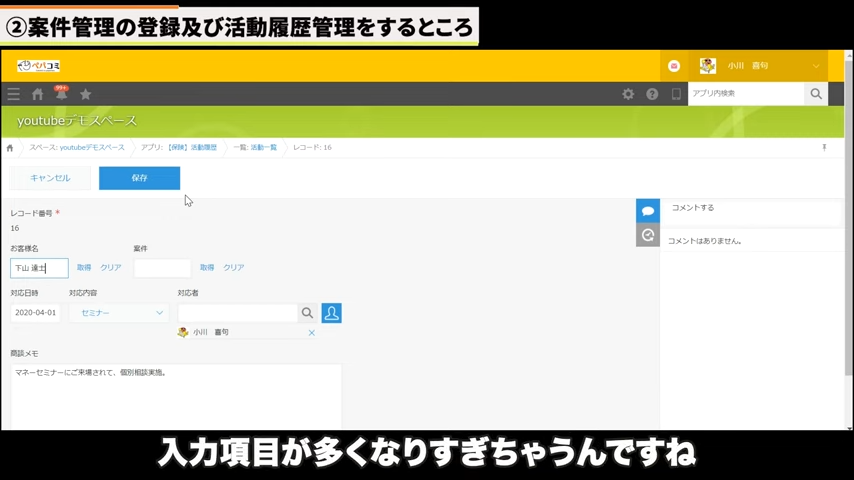
Task: Open settings gear icon
Action: [628, 94]
